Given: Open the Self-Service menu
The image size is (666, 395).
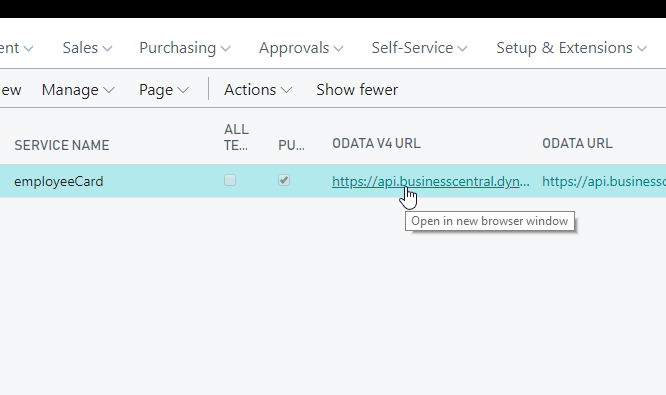Looking at the screenshot, I should 419,48.
